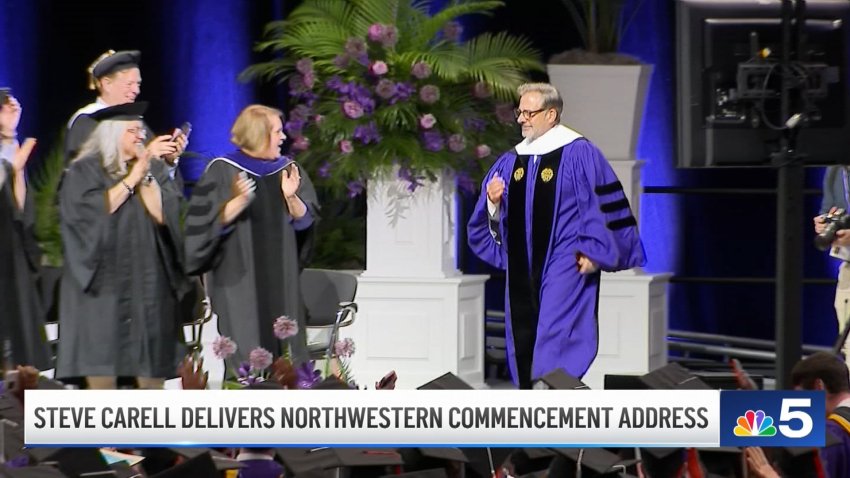This screenshot has width=850, height=478.
Task: Click the large black monitor on stand
Action: [763, 84]
